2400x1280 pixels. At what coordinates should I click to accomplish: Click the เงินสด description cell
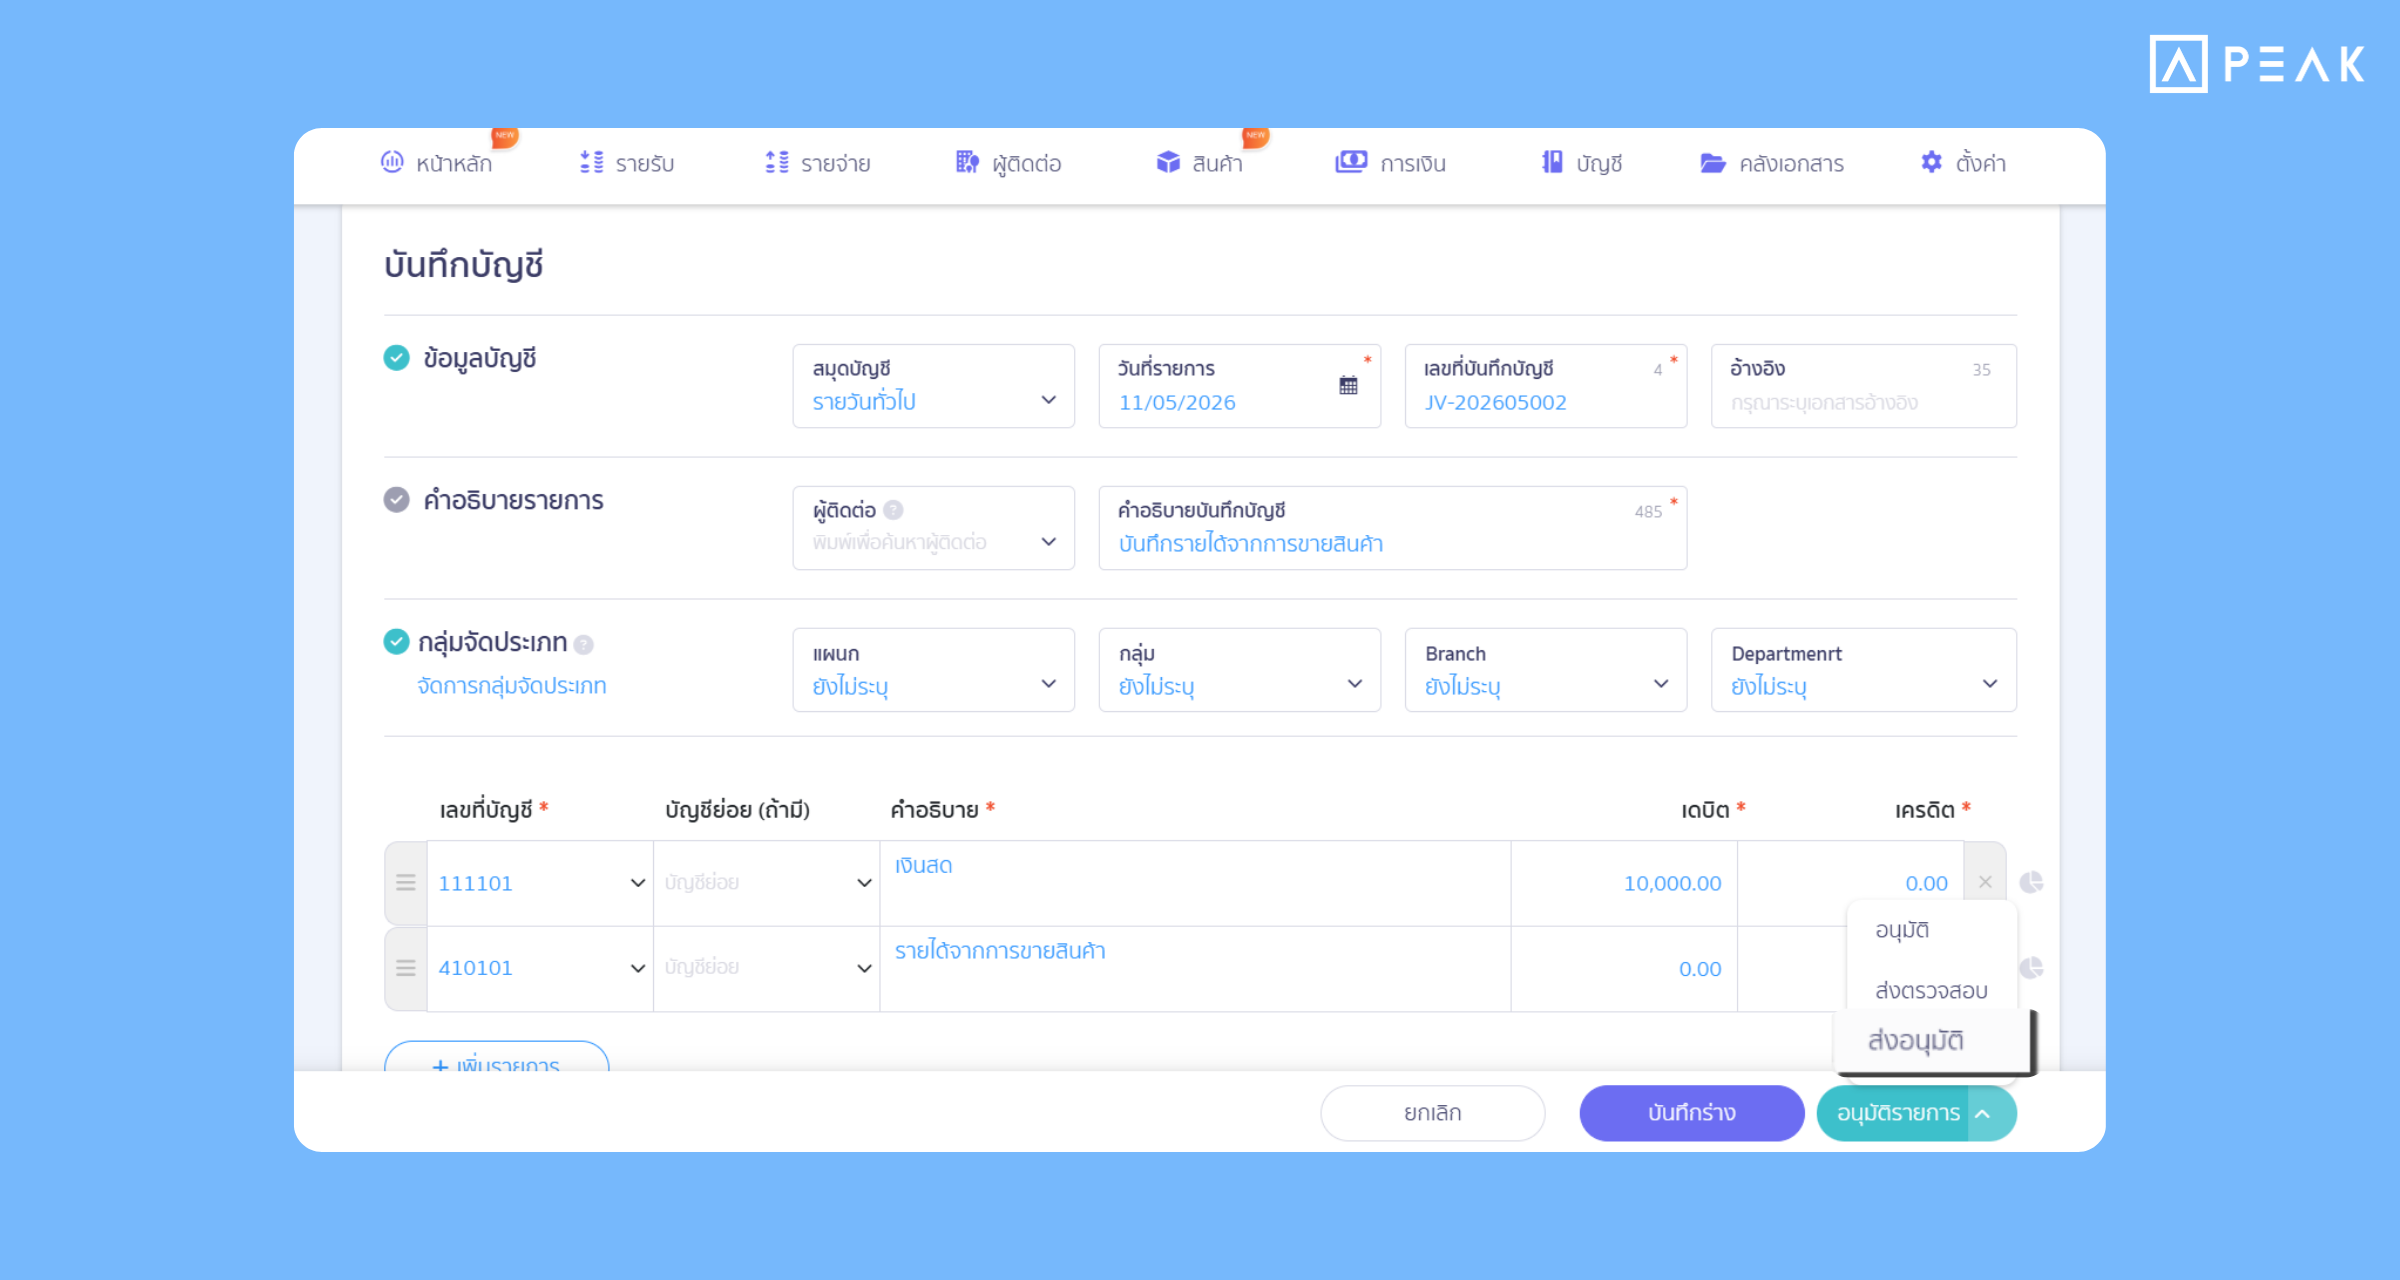tap(1195, 883)
